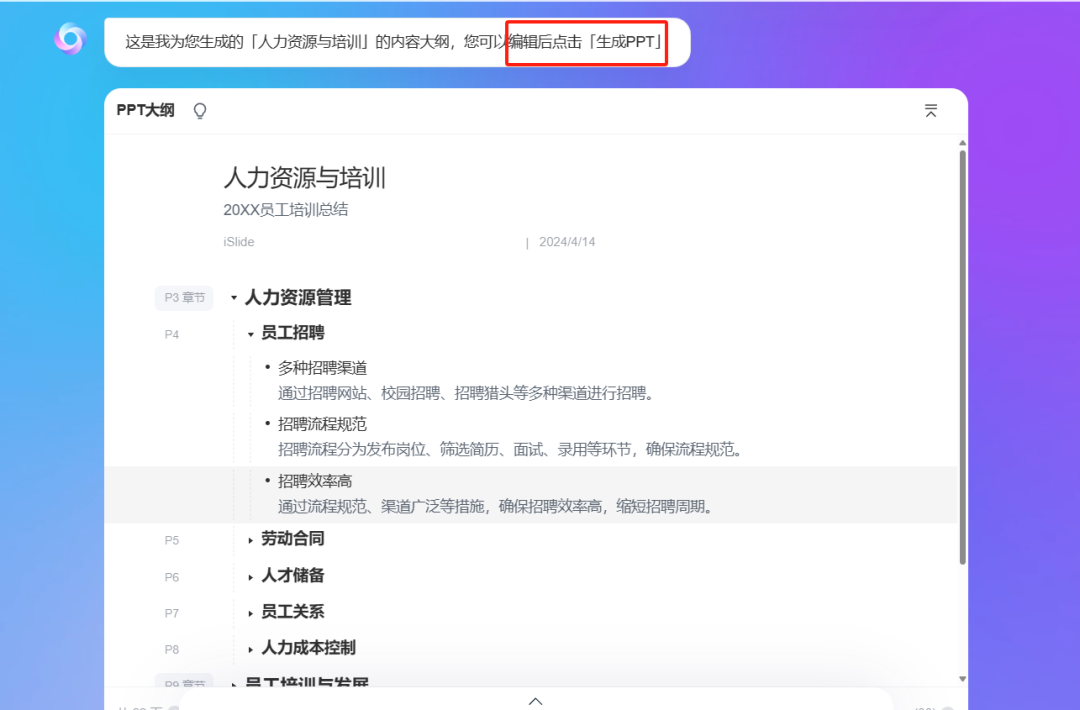Expand the 劳动合同 outline item

tap(249, 539)
